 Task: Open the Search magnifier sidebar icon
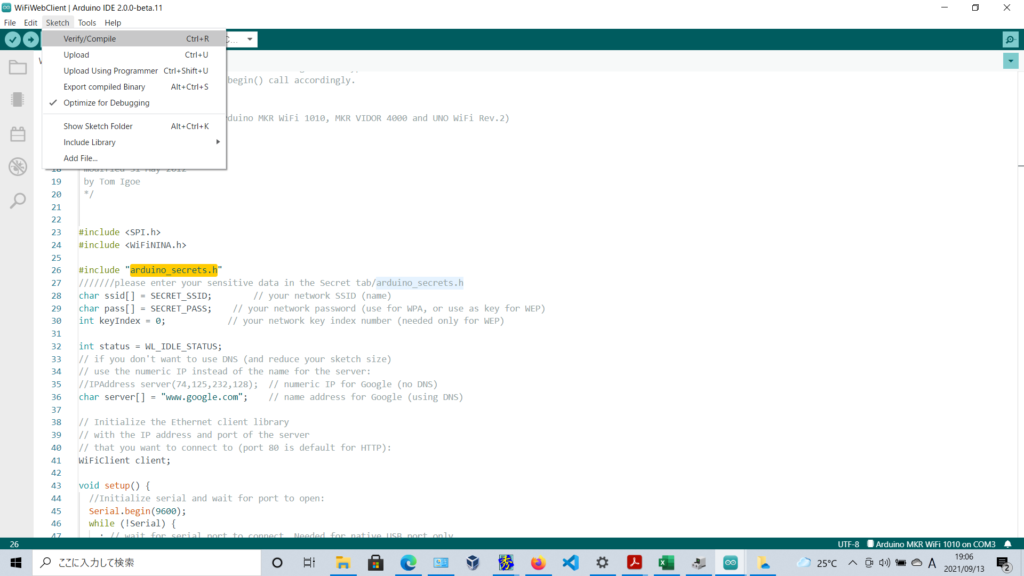18,200
